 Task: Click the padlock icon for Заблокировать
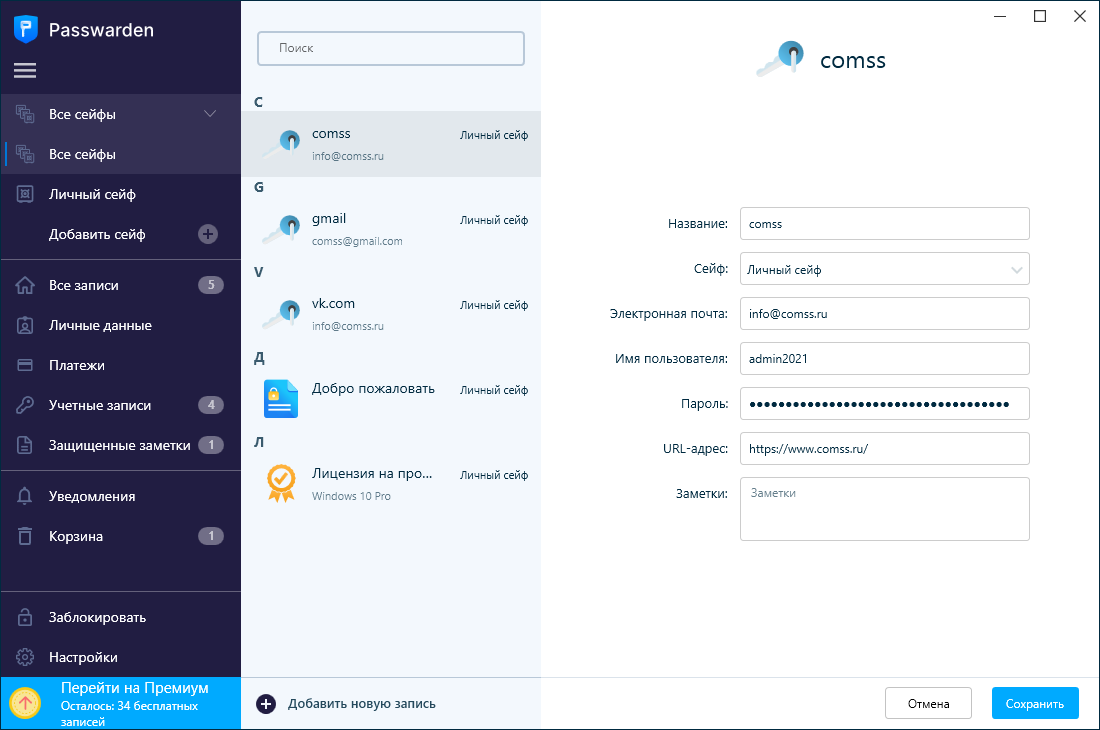[x=25, y=617]
